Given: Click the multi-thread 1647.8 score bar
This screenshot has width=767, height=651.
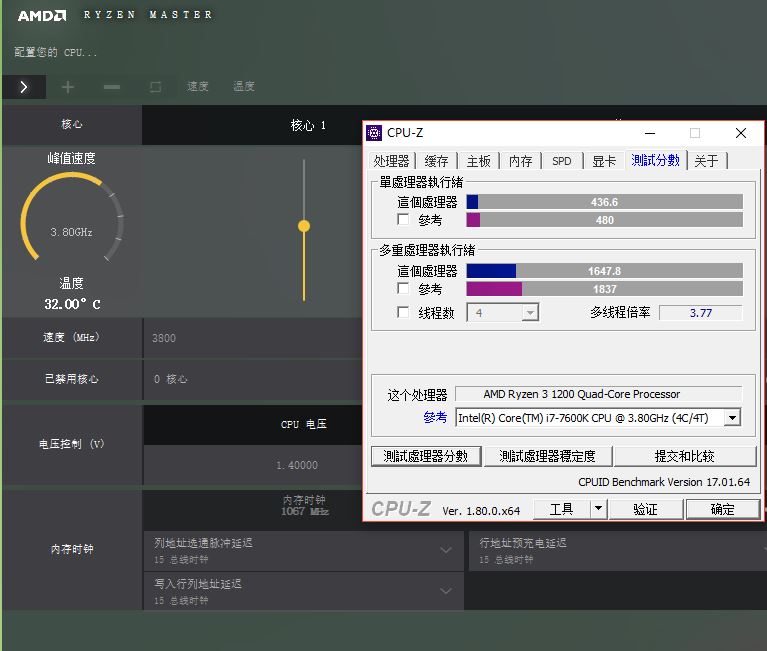Looking at the screenshot, I should click(605, 270).
